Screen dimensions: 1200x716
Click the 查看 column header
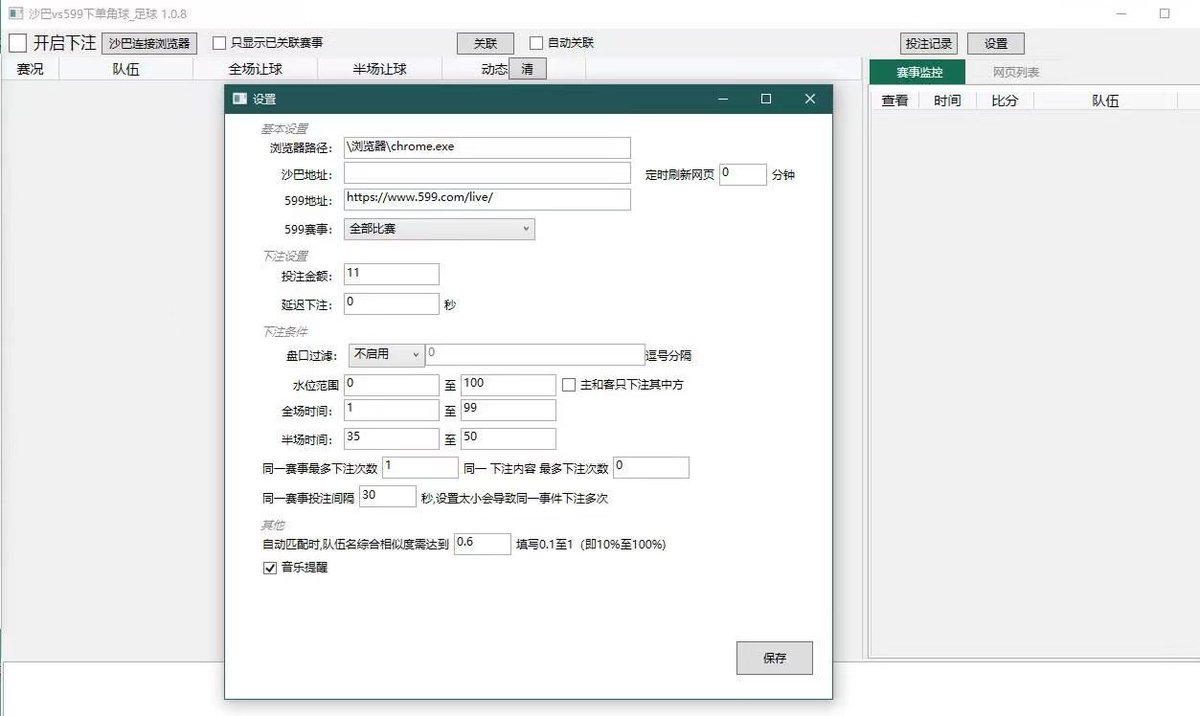(895, 100)
